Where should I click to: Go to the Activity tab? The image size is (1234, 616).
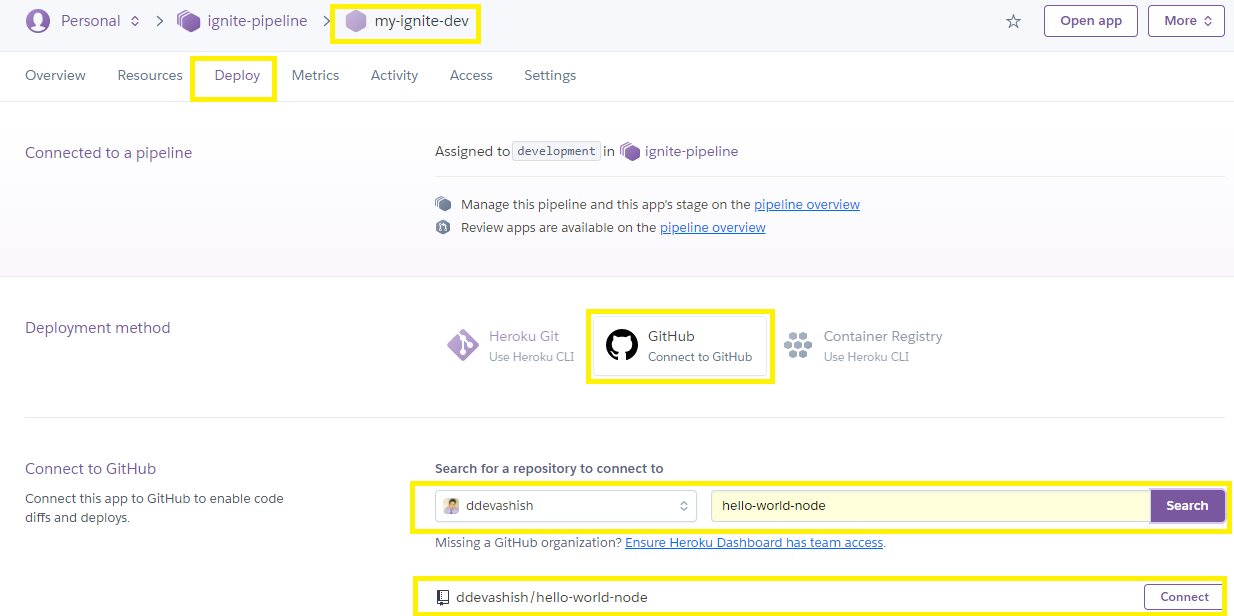pyautogui.click(x=394, y=75)
